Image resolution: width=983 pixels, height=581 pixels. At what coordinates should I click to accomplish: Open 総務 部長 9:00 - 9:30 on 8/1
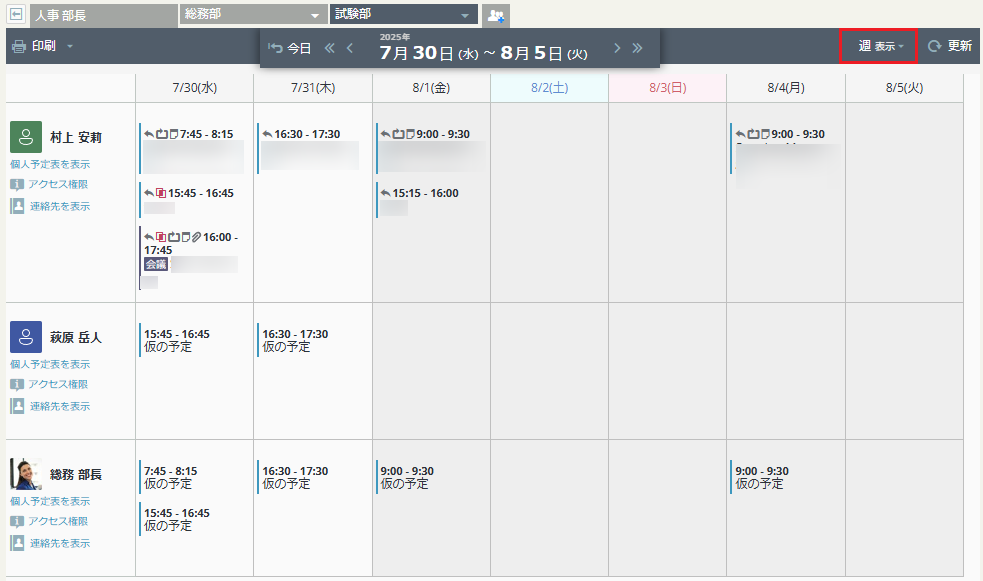407,477
